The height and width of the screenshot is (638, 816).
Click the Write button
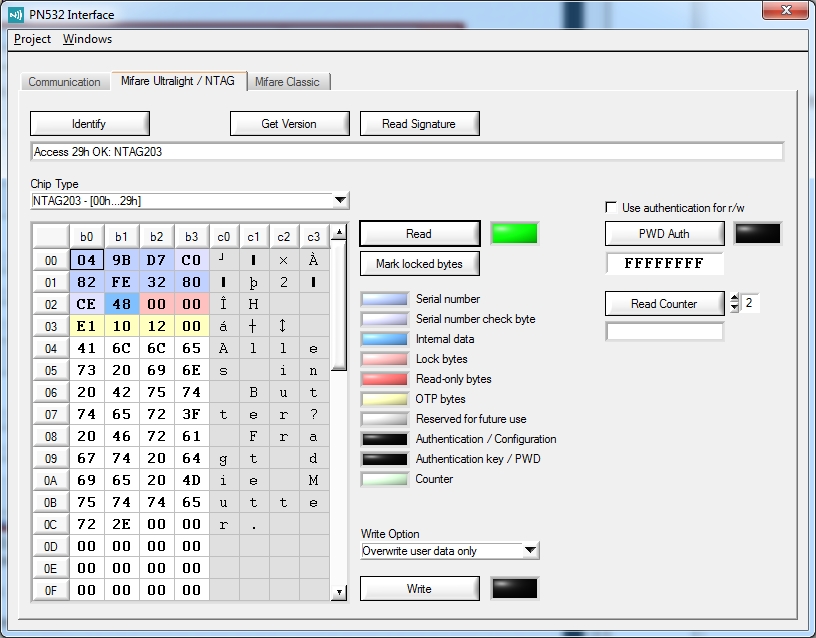point(419,589)
